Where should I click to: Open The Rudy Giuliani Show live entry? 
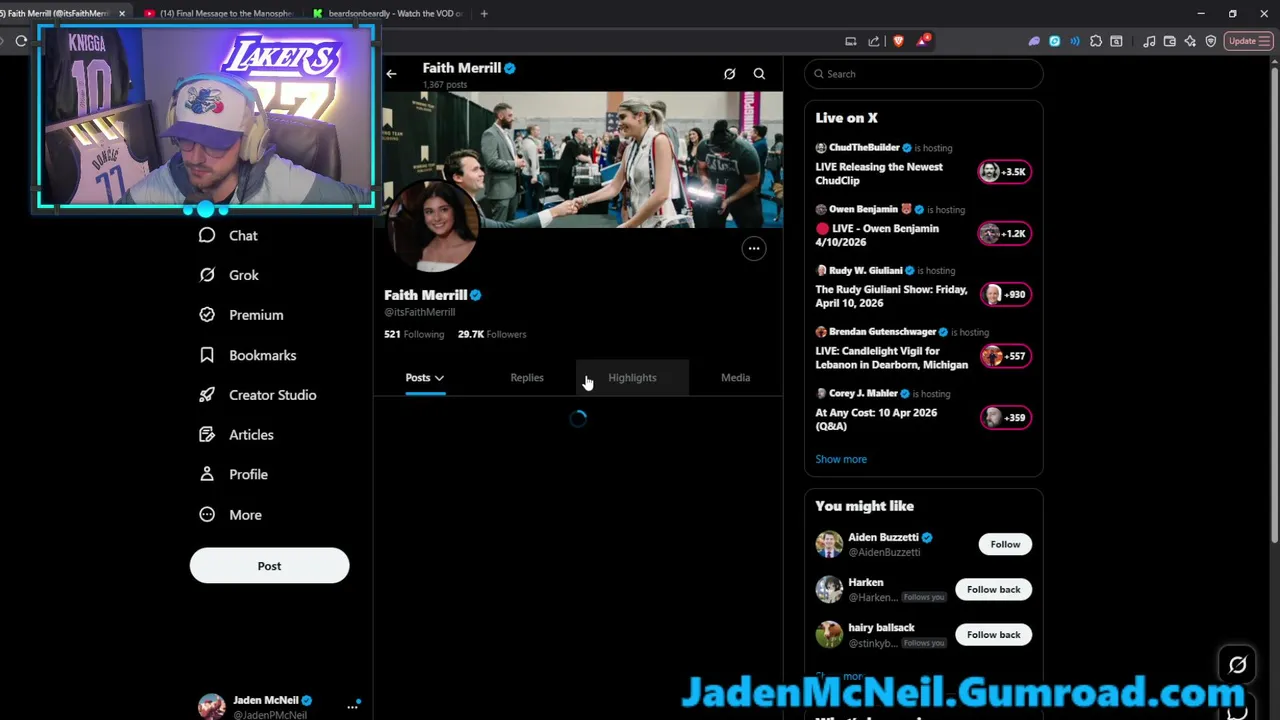pyautogui.click(x=923, y=289)
